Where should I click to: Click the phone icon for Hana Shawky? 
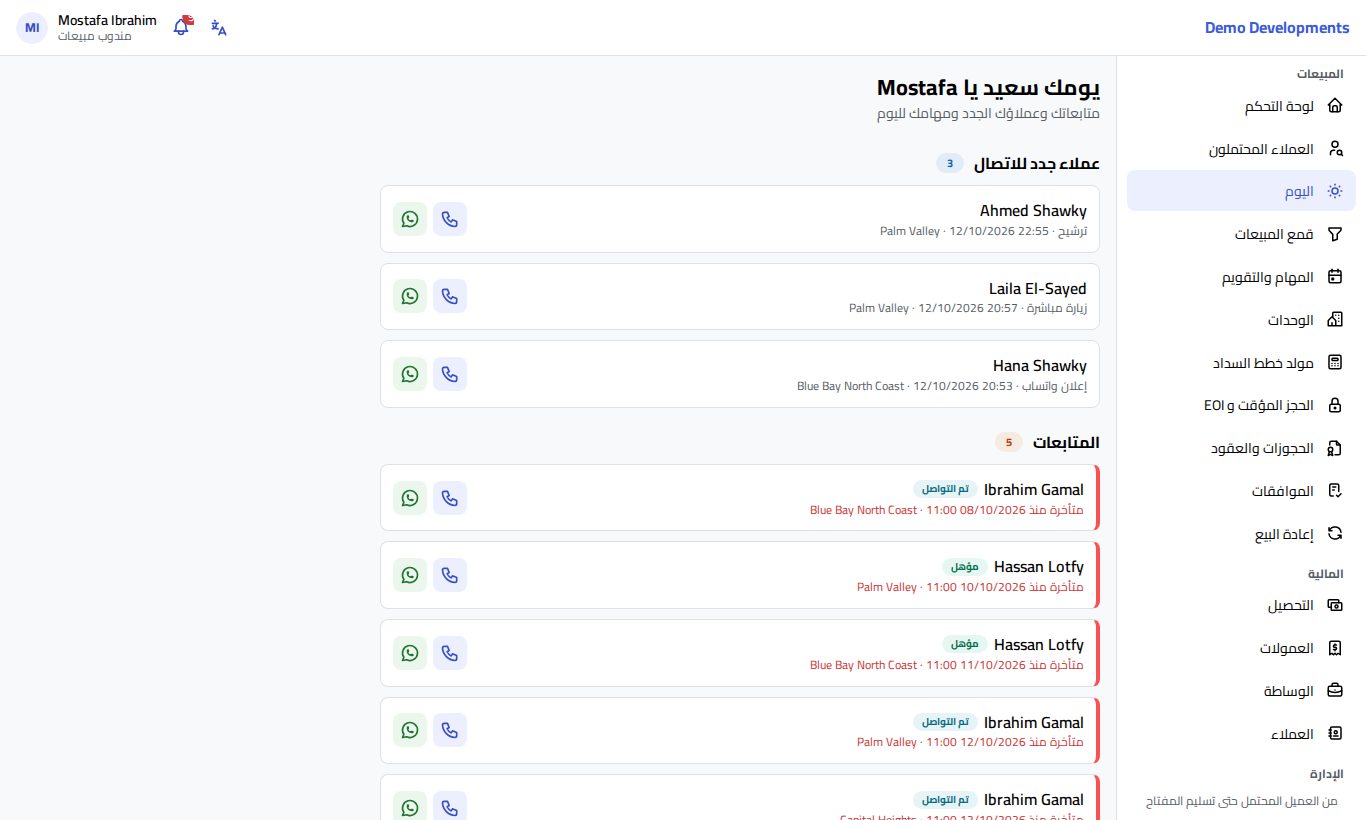tap(450, 374)
